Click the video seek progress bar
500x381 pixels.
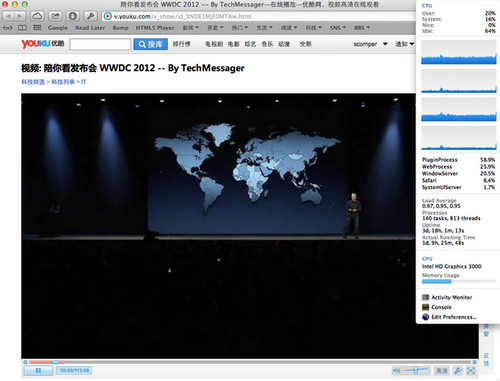(250, 362)
